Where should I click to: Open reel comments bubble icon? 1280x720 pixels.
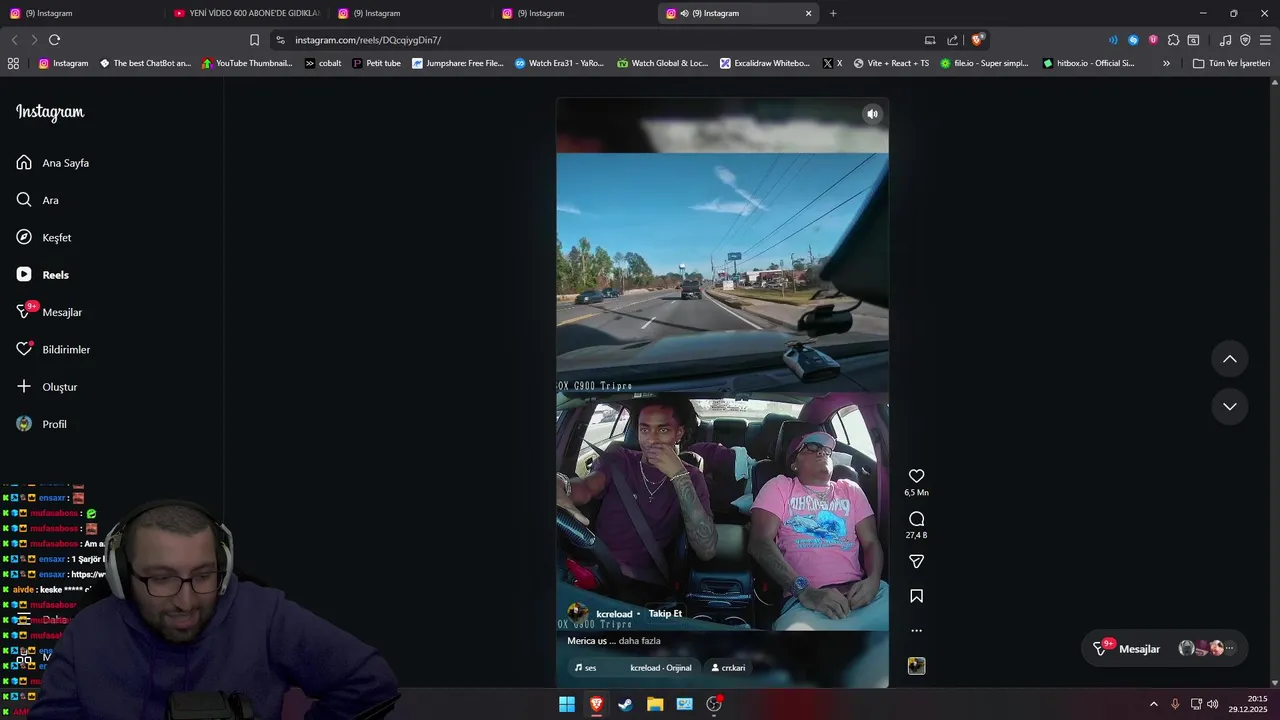[916, 519]
